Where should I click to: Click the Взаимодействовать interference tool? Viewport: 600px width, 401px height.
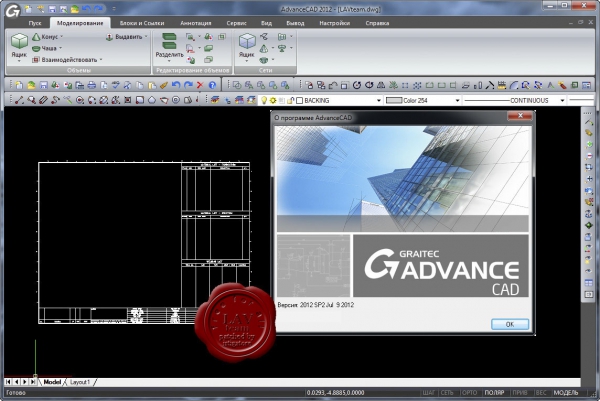pyautogui.click(x=65, y=60)
